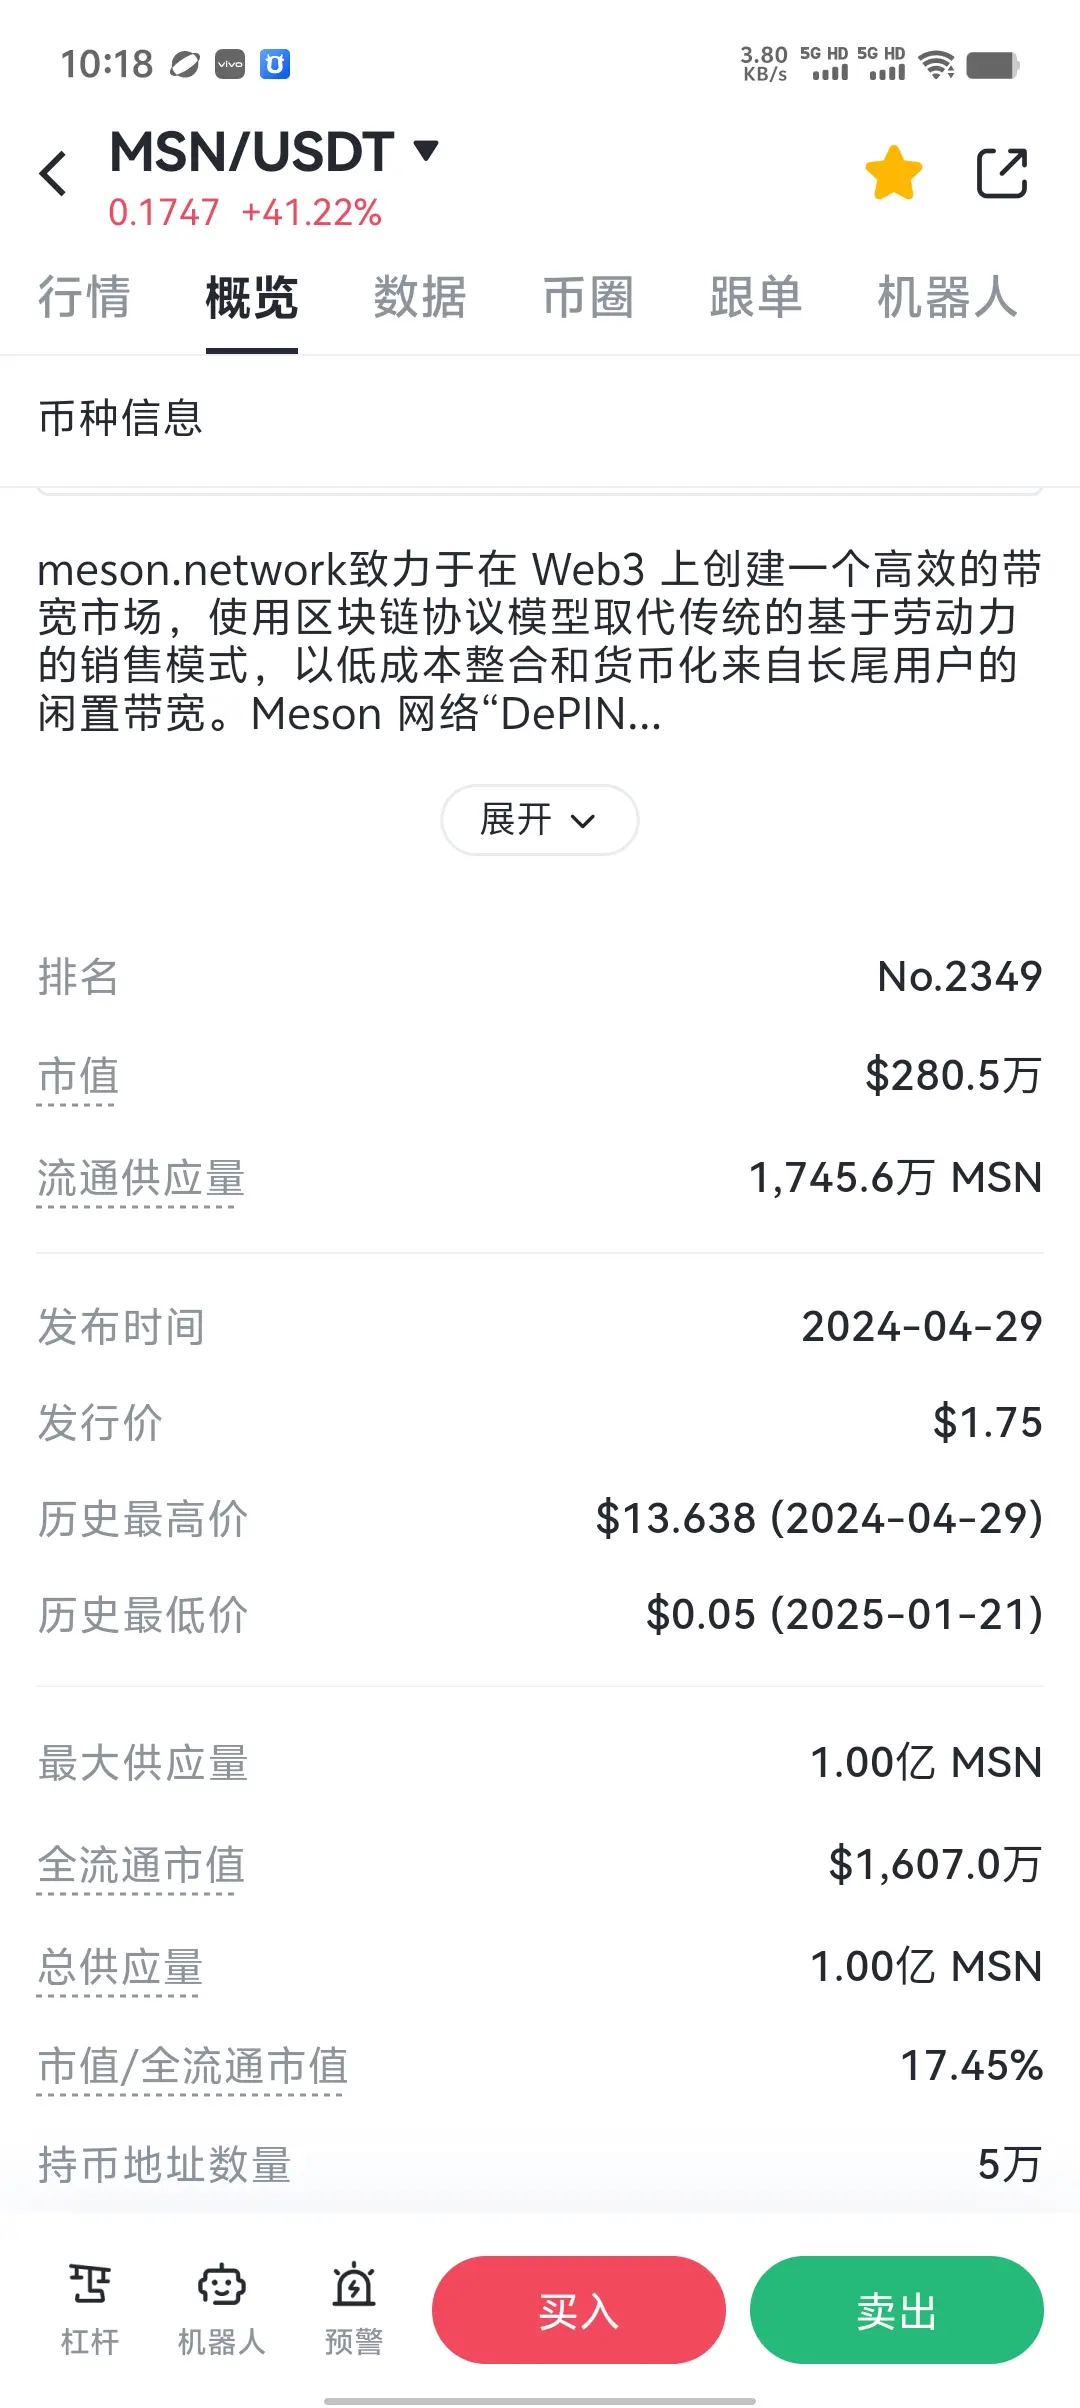Image resolution: width=1080 pixels, height=2408 pixels.
Task: Tap the 全流通市值 underlined label
Action: pyautogui.click(x=141, y=1865)
